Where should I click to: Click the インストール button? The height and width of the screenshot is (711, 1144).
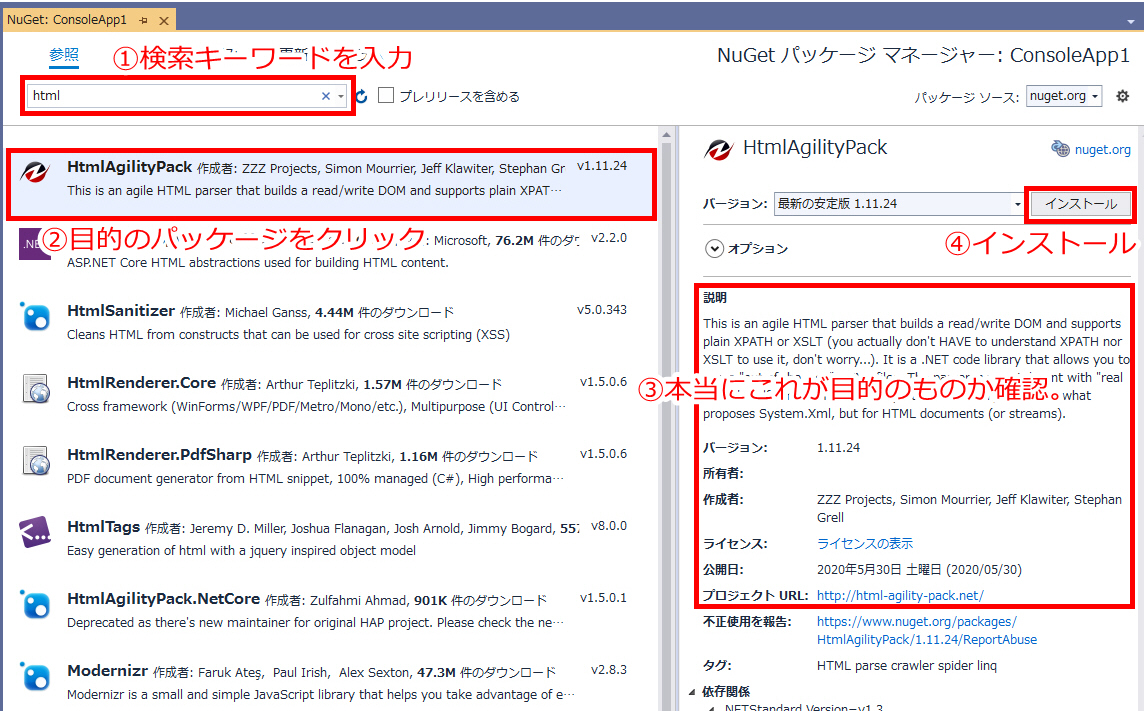tap(1081, 203)
